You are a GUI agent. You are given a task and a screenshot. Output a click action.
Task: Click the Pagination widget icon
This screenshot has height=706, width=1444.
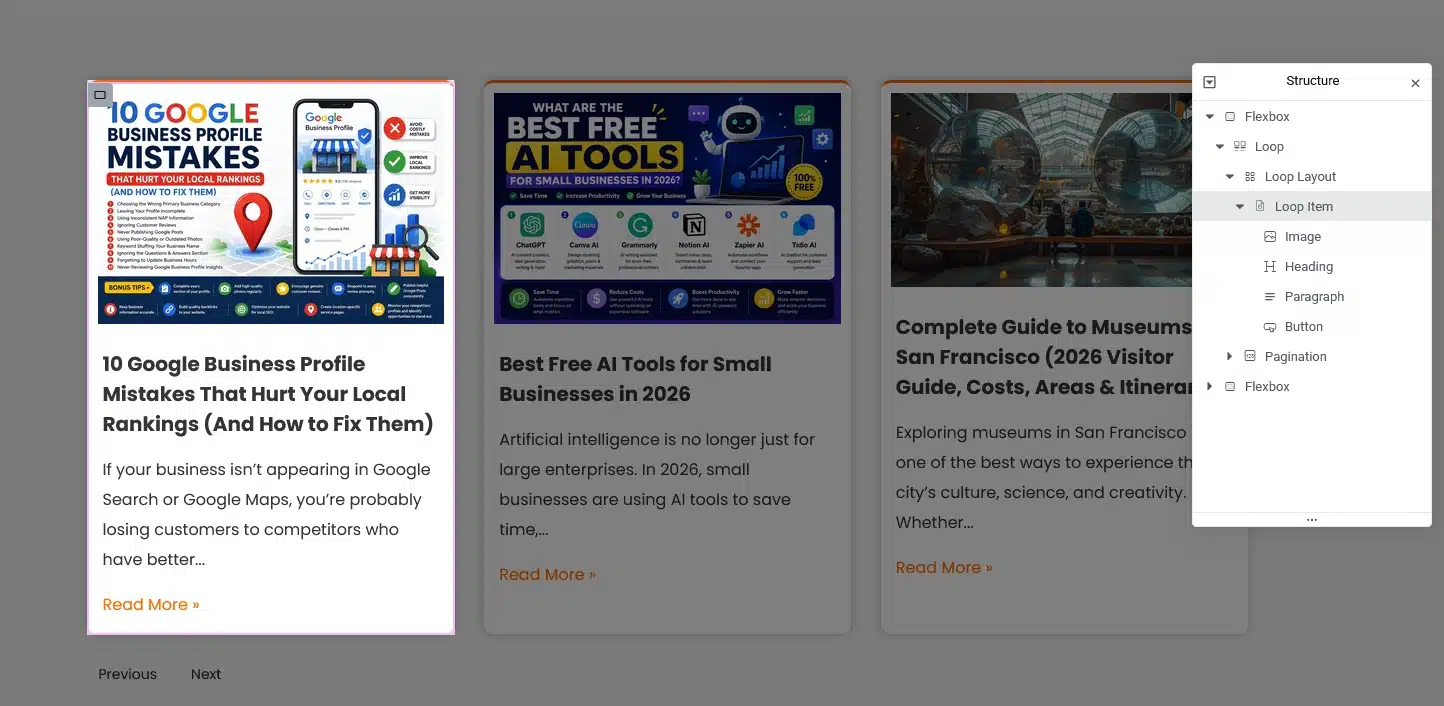1250,357
